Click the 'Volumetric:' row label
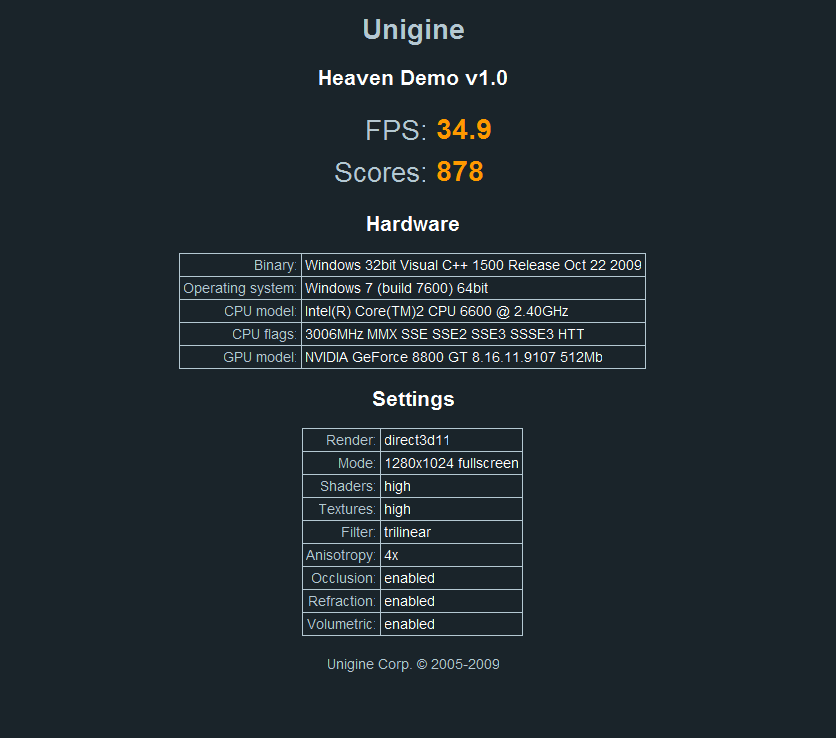Image resolution: width=836 pixels, height=738 pixels. point(341,624)
